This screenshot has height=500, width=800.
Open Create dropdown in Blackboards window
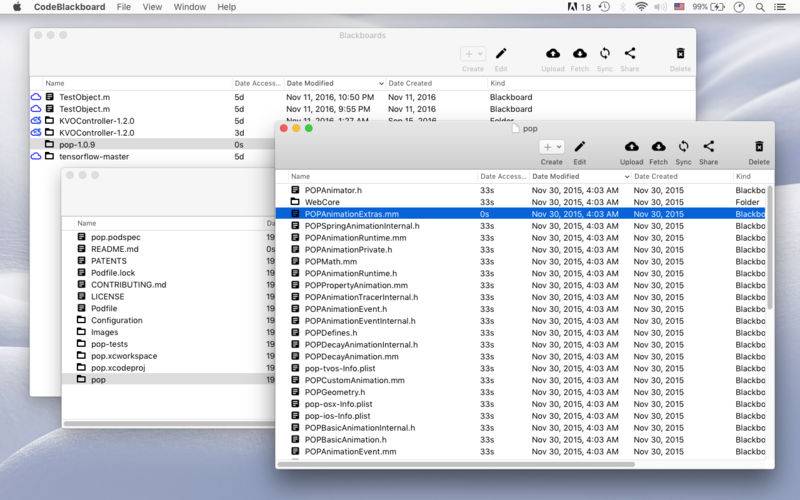pyautogui.click(x=473, y=54)
